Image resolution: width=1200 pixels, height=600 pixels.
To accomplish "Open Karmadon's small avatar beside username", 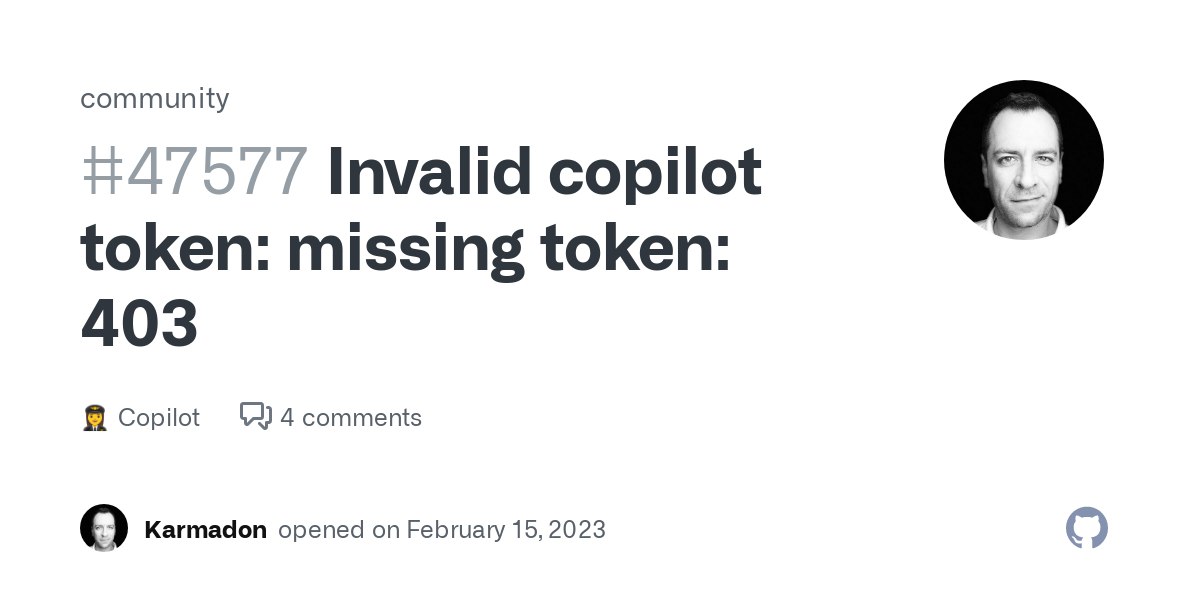I will (104, 528).
